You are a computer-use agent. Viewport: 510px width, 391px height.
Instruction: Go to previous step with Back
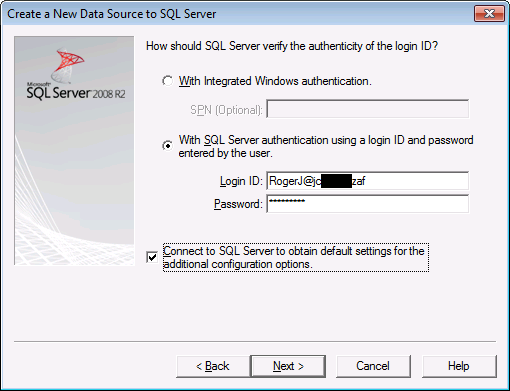pos(213,366)
